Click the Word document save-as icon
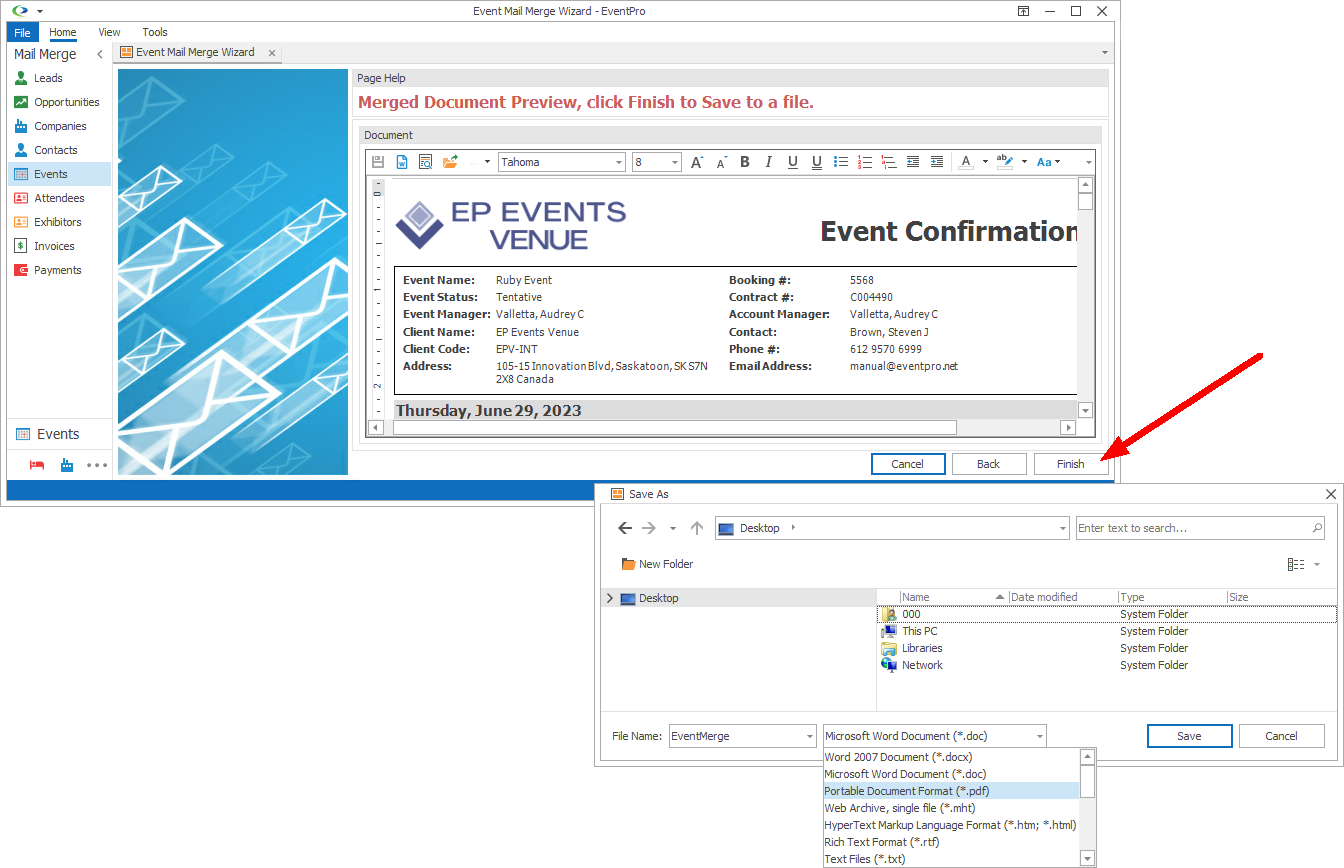Image resolution: width=1344 pixels, height=868 pixels. tap(402, 162)
